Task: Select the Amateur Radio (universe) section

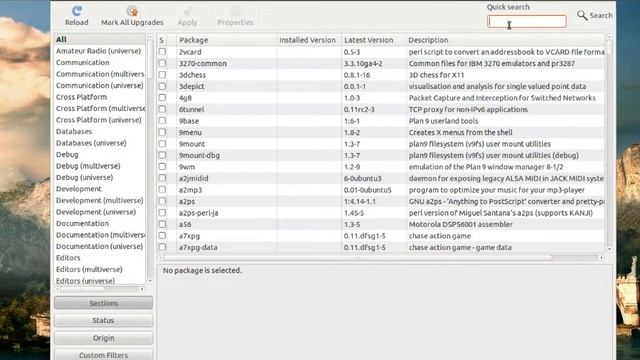Action: (98, 51)
